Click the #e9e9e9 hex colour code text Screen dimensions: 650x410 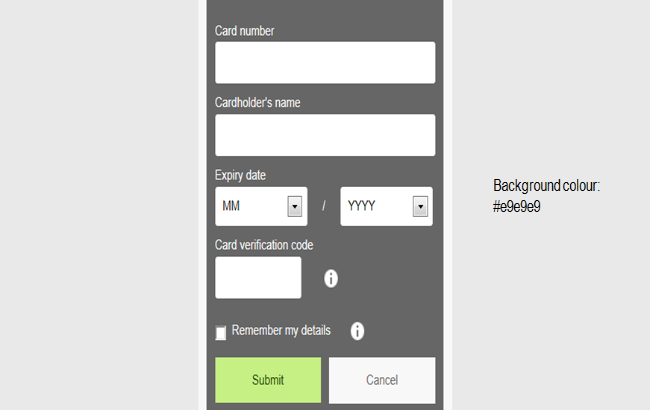pos(517,206)
